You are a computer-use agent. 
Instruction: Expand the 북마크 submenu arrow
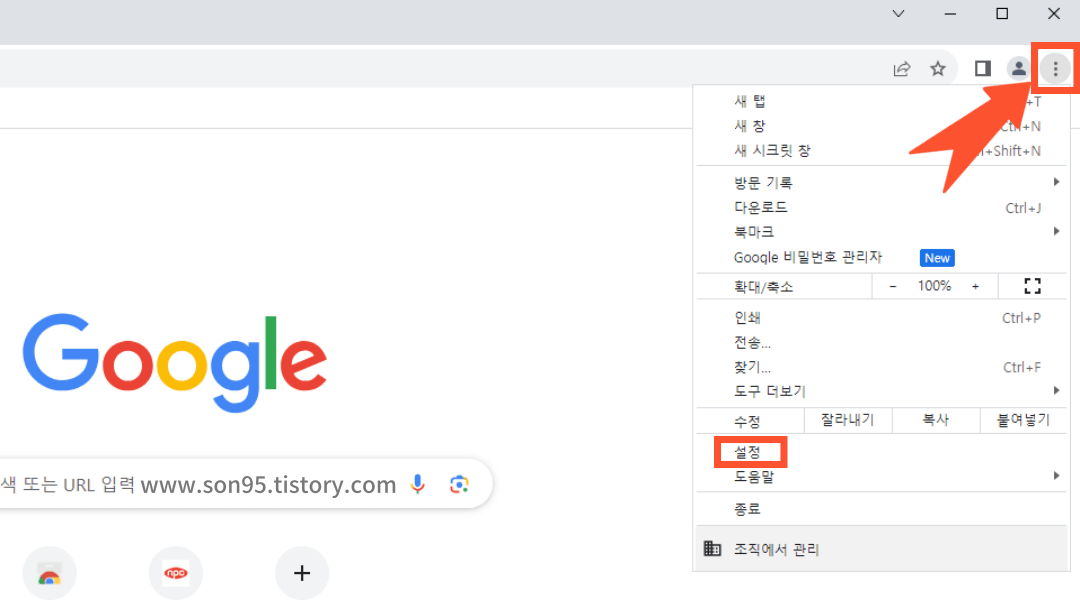(1056, 231)
